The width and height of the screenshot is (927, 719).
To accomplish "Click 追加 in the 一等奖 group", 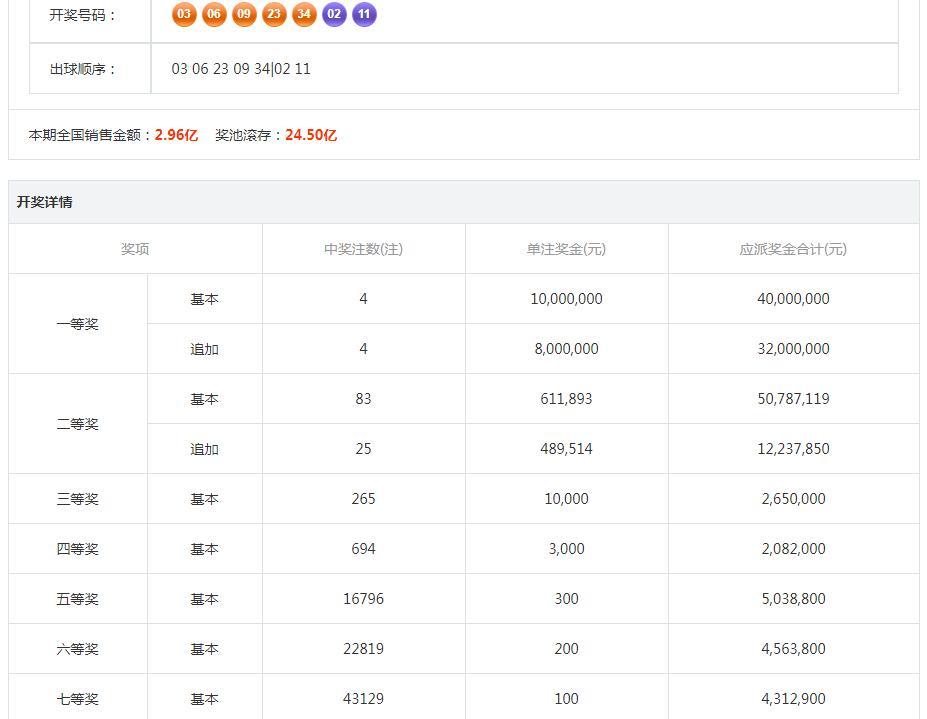I will 205,349.
